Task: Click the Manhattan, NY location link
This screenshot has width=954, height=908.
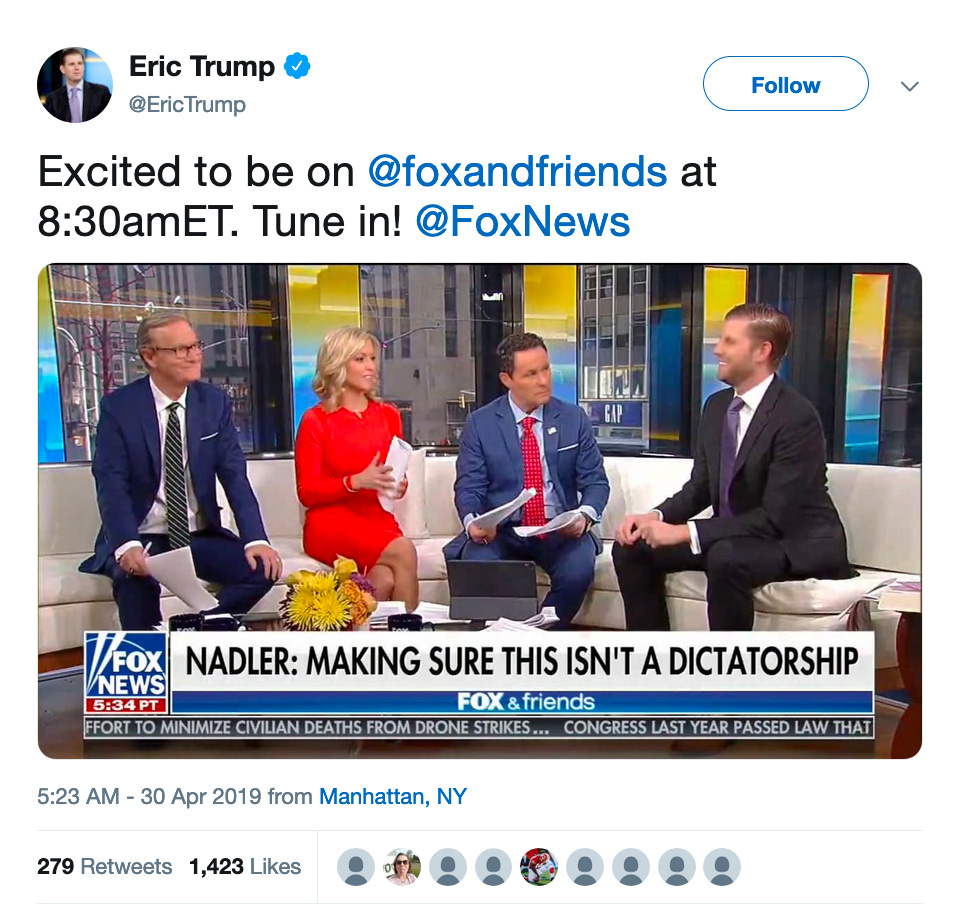Action: 393,796
